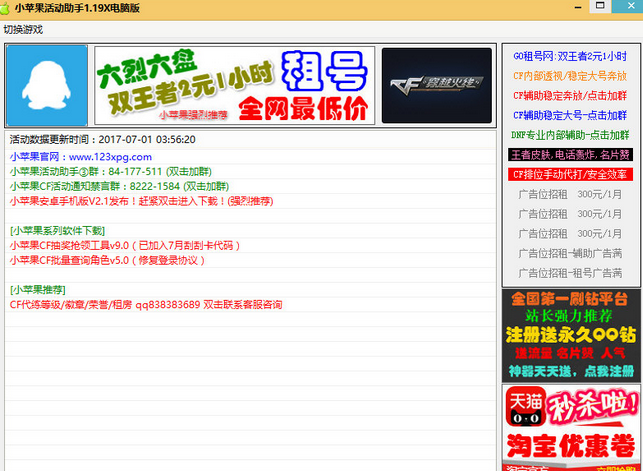Minimize the 小苹果活动助手 window
This screenshot has height=471, width=643.
click(578, 7)
